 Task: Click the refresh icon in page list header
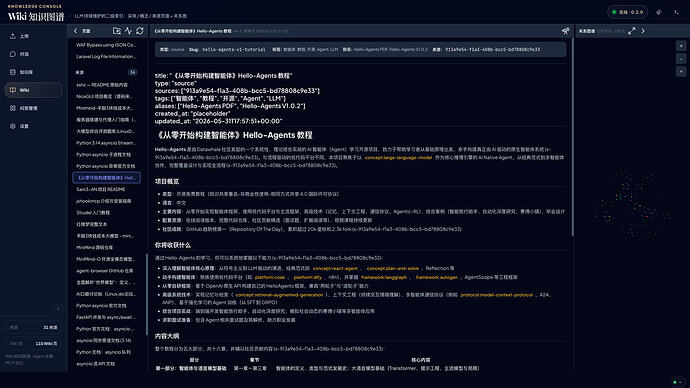140,31
